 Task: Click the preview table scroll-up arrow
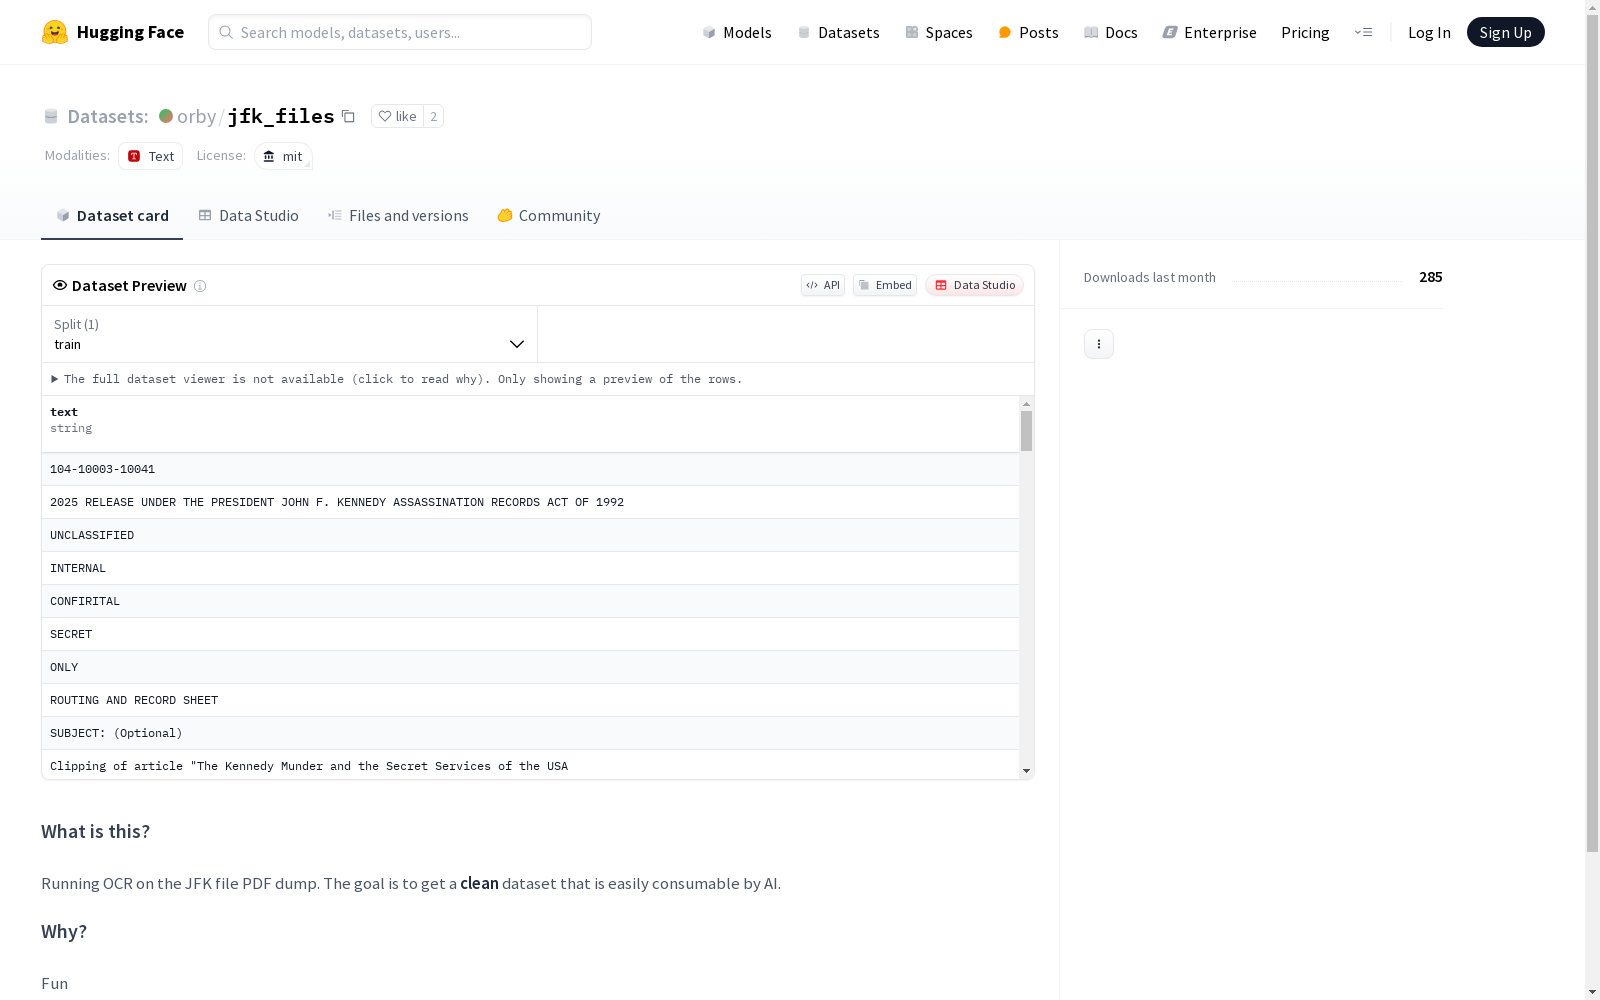pos(1026,404)
